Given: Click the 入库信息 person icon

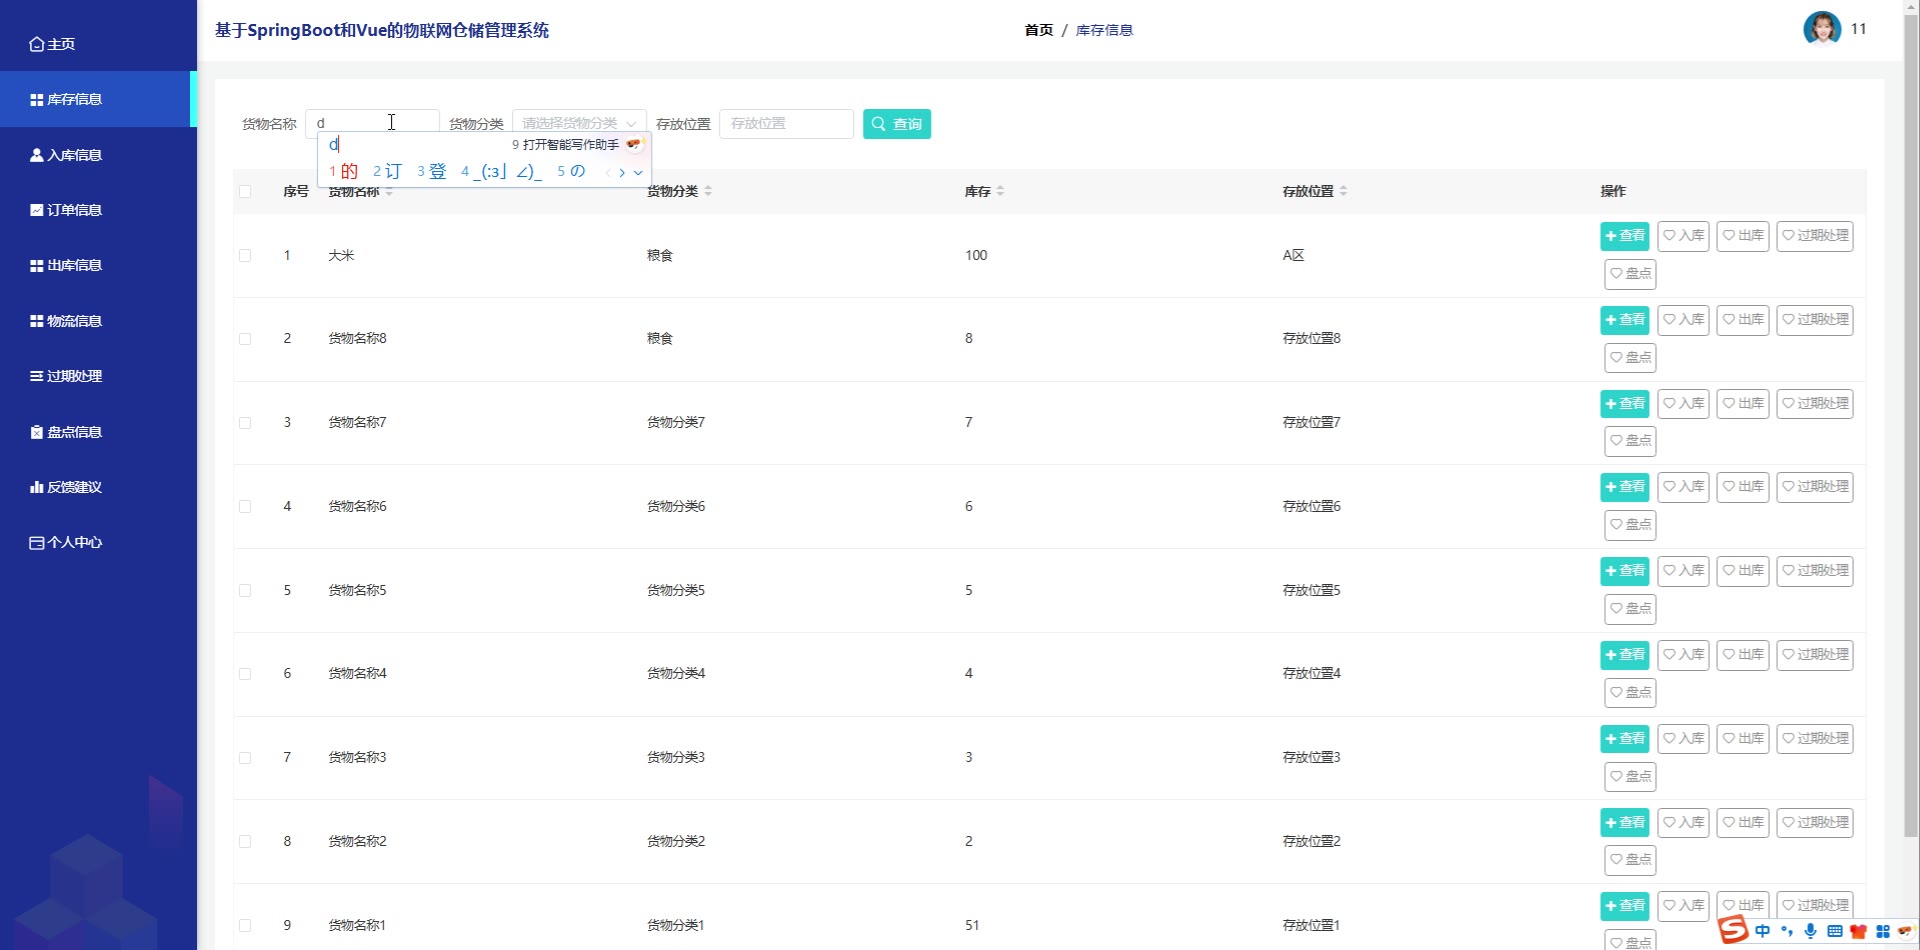Looking at the screenshot, I should click(x=37, y=155).
